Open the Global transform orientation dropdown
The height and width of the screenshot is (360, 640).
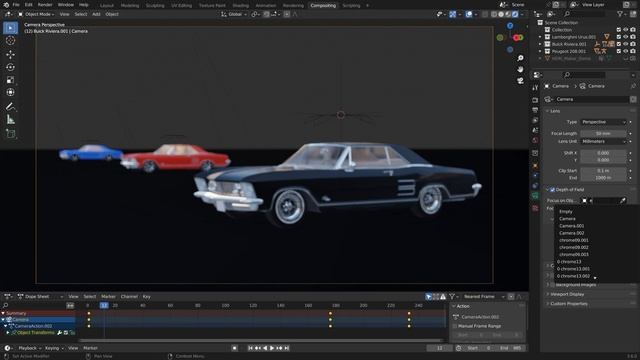pyautogui.click(x=234, y=14)
